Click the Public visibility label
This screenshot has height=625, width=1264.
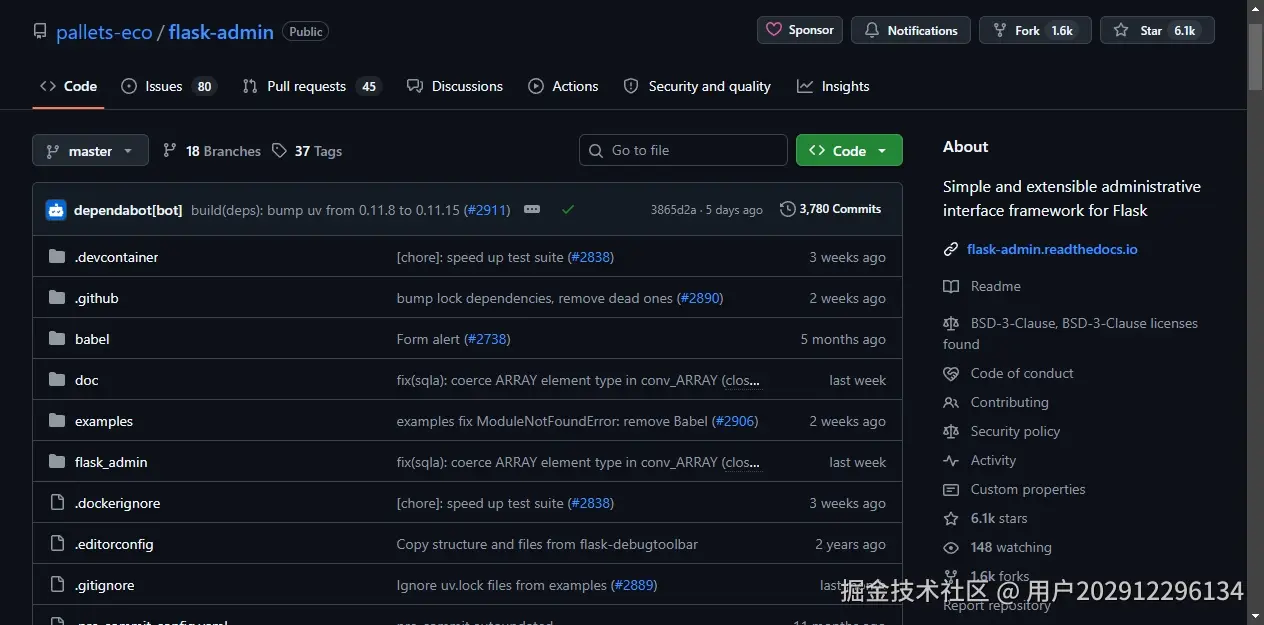[x=305, y=32]
